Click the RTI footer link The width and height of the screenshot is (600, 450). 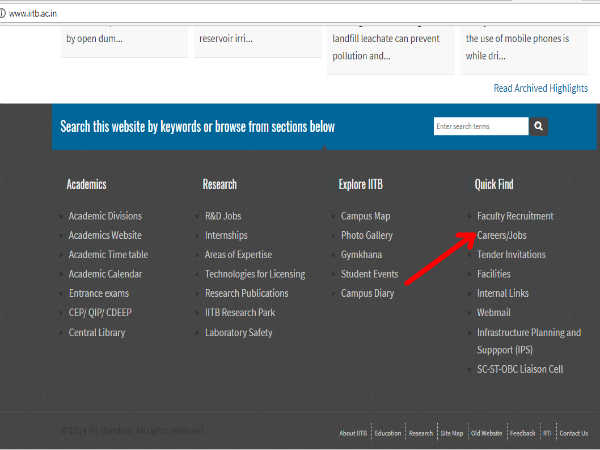click(547, 433)
